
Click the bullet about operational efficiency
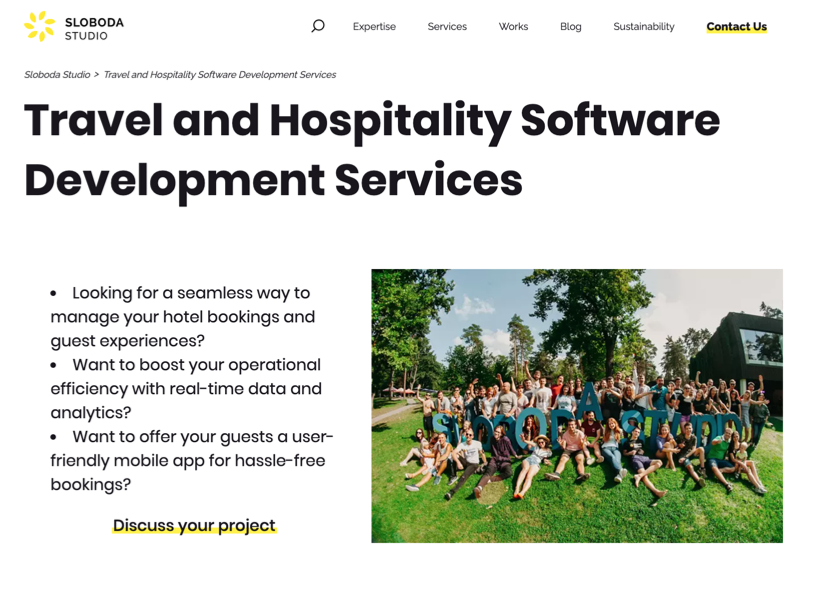pyautogui.click(x=185, y=388)
